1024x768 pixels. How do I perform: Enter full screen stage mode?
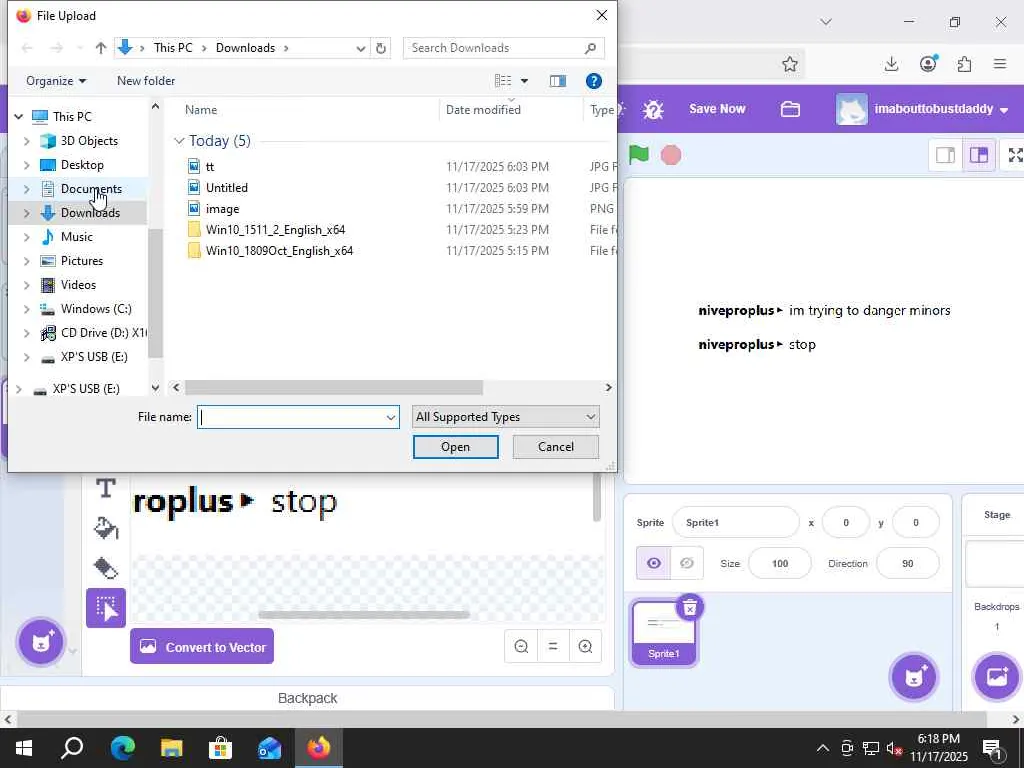pos(1015,155)
